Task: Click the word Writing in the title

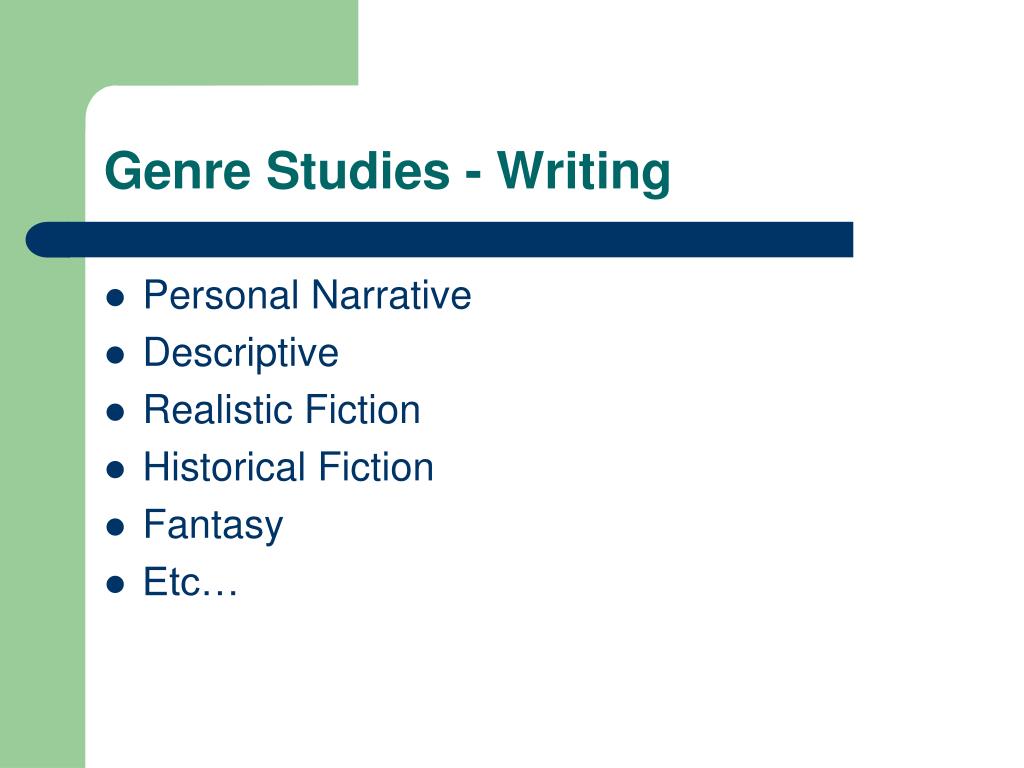Action: (584, 172)
